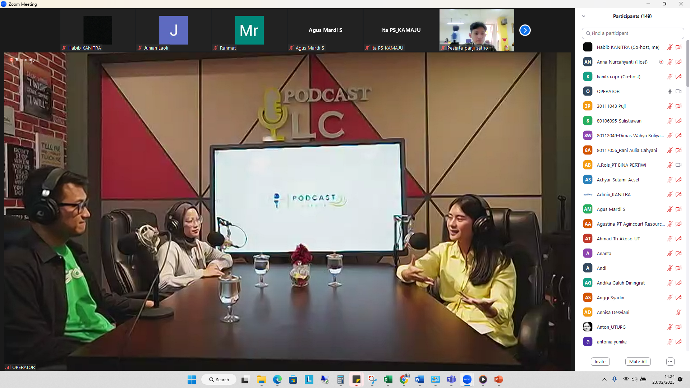Select the Mr avatar video tile
The image size is (690, 388).
(x=249, y=30)
